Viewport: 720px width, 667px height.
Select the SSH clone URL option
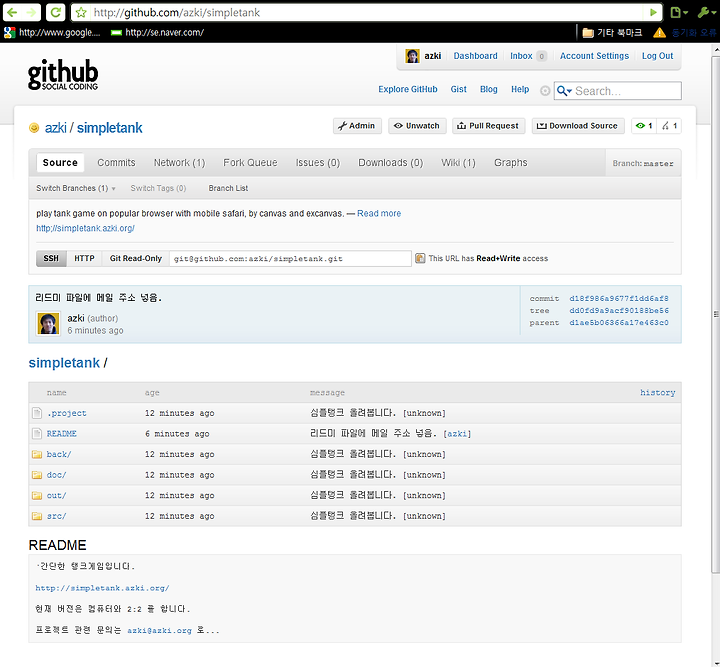point(51,258)
